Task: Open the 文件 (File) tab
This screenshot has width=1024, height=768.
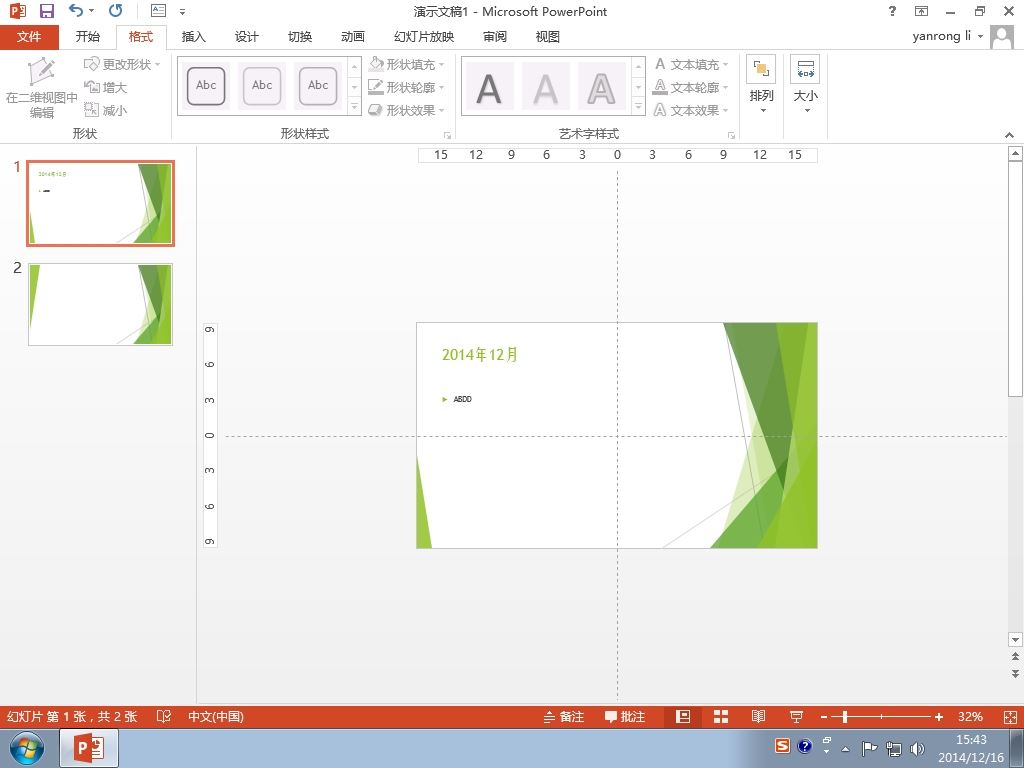Action: click(x=29, y=37)
